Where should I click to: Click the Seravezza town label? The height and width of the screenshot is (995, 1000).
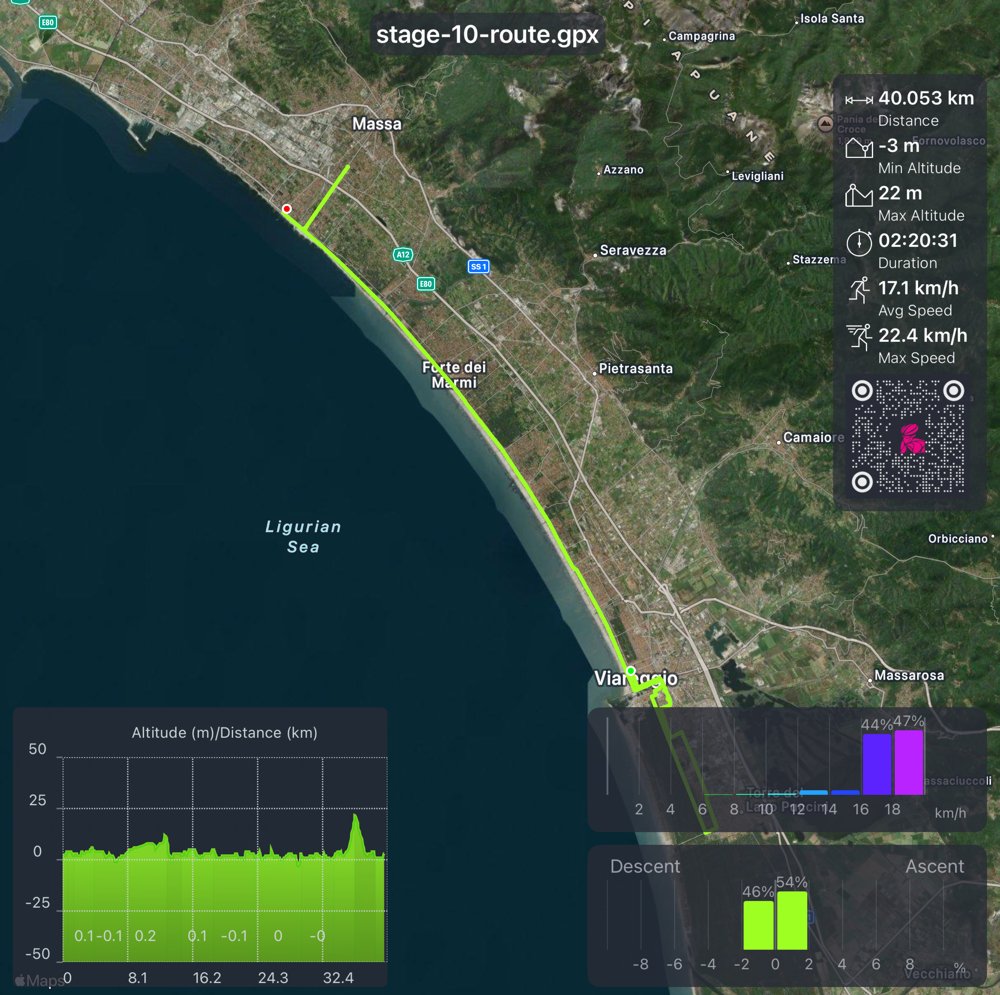pos(633,250)
